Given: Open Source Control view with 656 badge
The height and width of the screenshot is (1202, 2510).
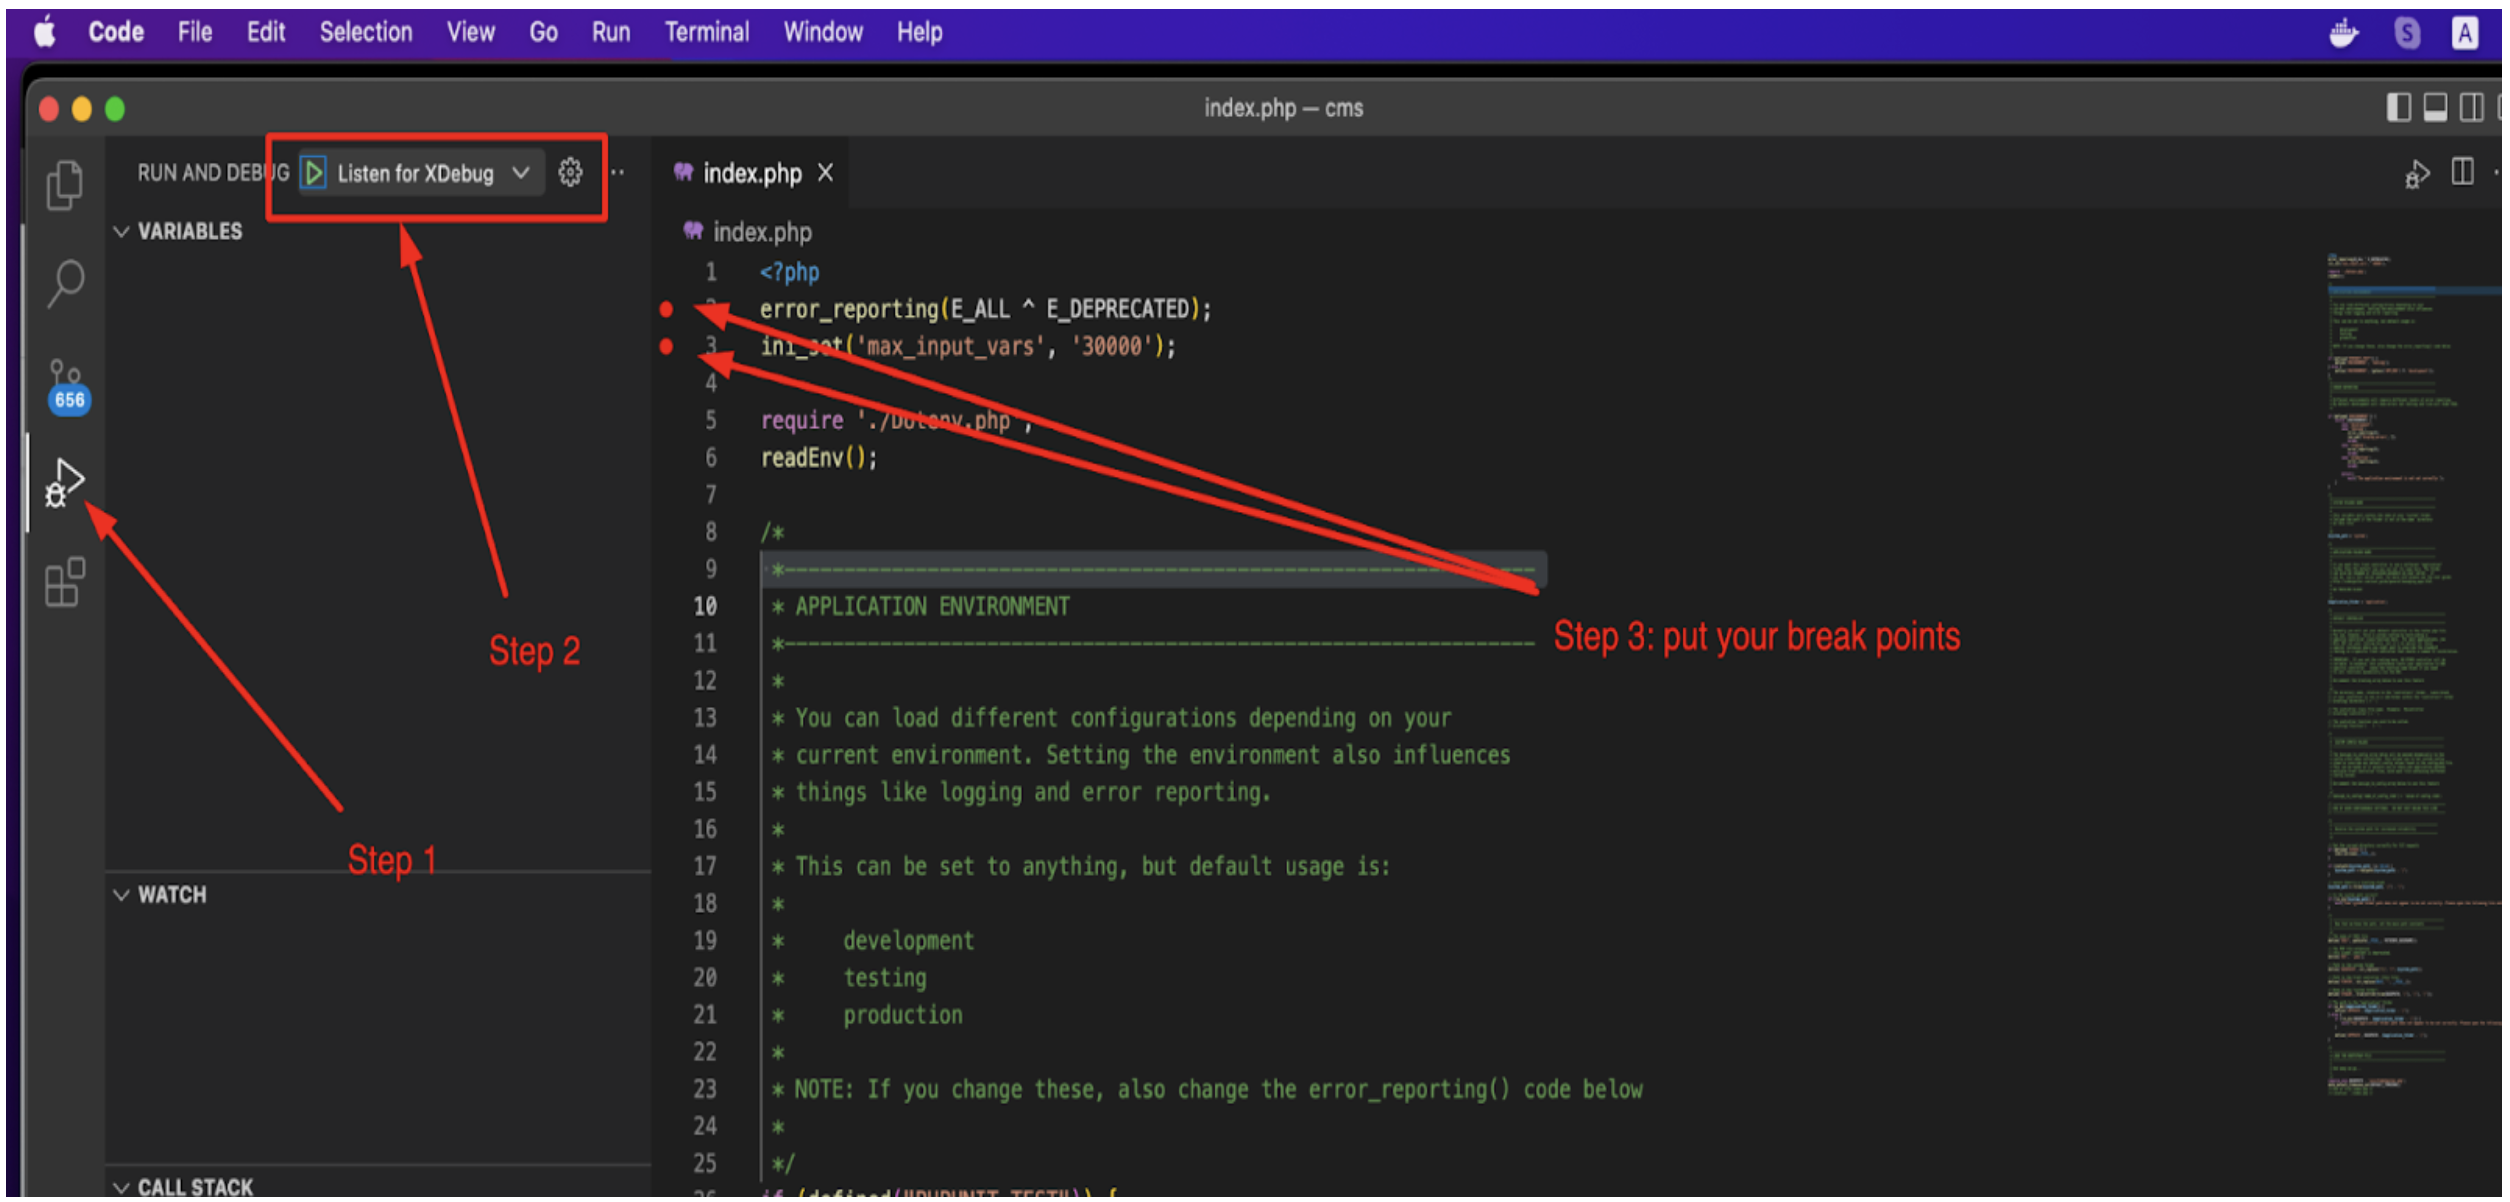Looking at the screenshot, I should coord(66,386).
